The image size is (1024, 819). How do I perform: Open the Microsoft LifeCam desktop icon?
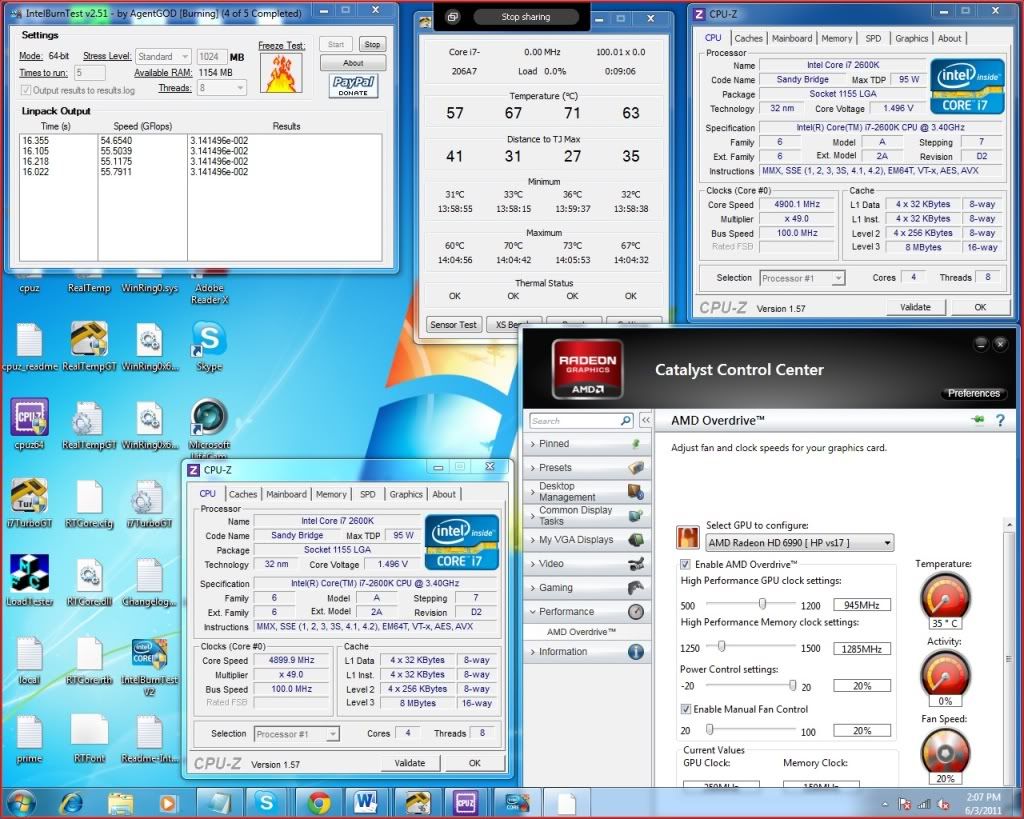pyautogui.click(x=209, y=428)
